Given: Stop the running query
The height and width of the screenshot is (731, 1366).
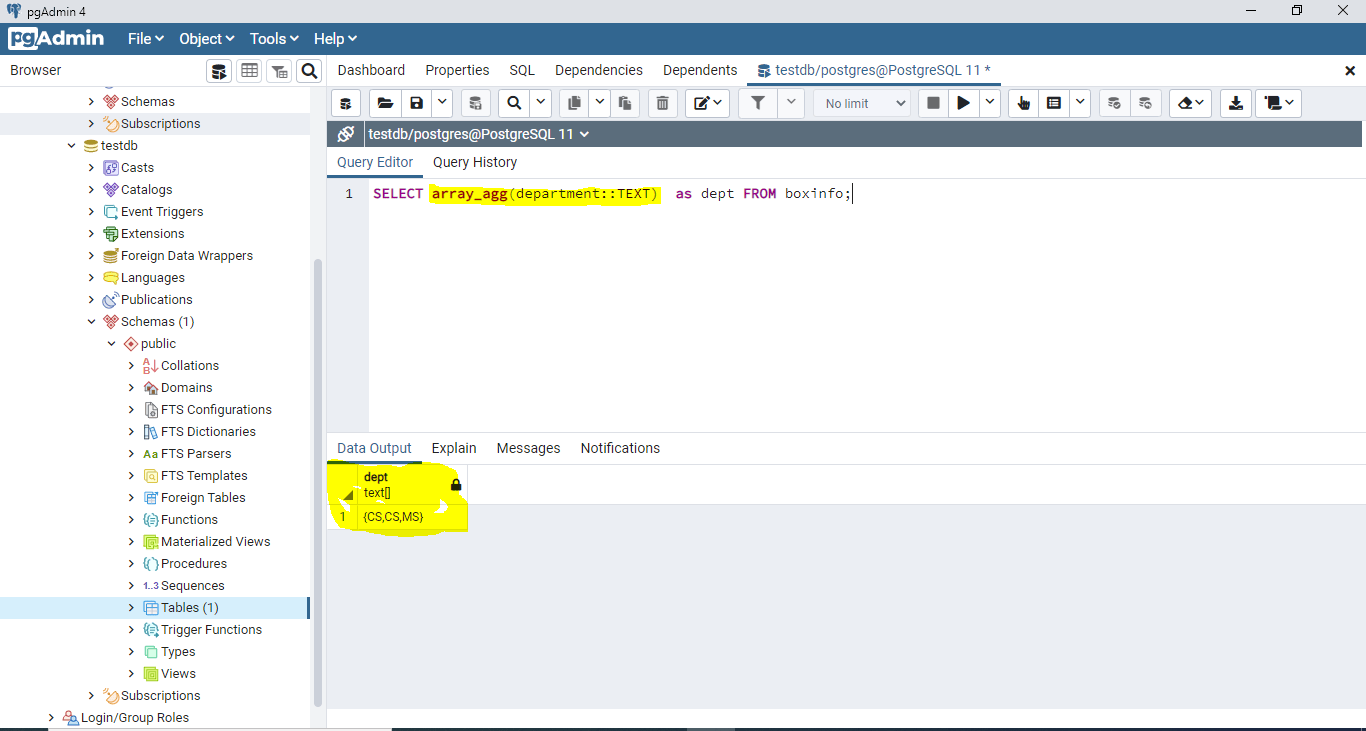Looking at the screenshot, I should coord(934,103).
